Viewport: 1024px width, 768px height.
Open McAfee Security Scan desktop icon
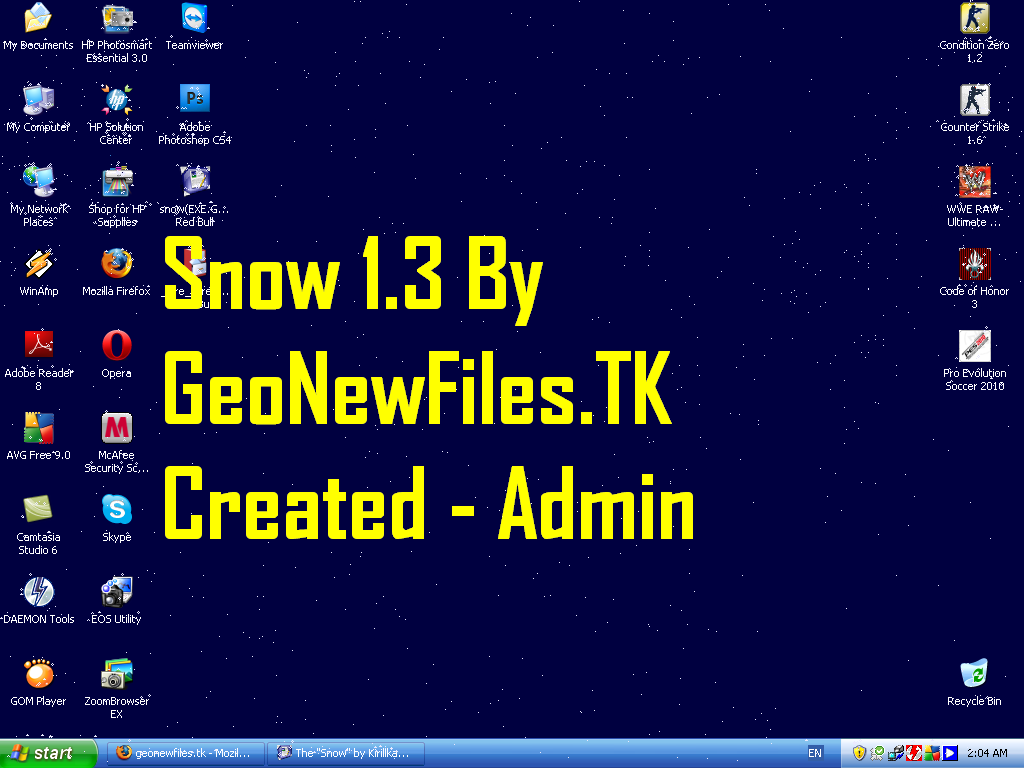click(116, 428)
